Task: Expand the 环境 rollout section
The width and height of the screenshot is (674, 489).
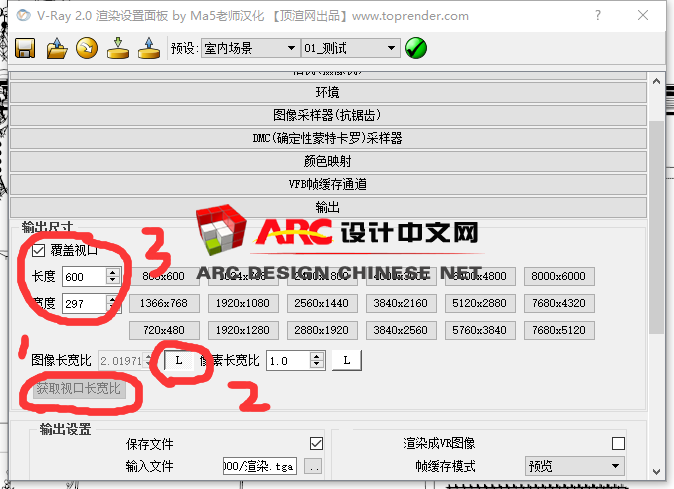Action: 326,93
